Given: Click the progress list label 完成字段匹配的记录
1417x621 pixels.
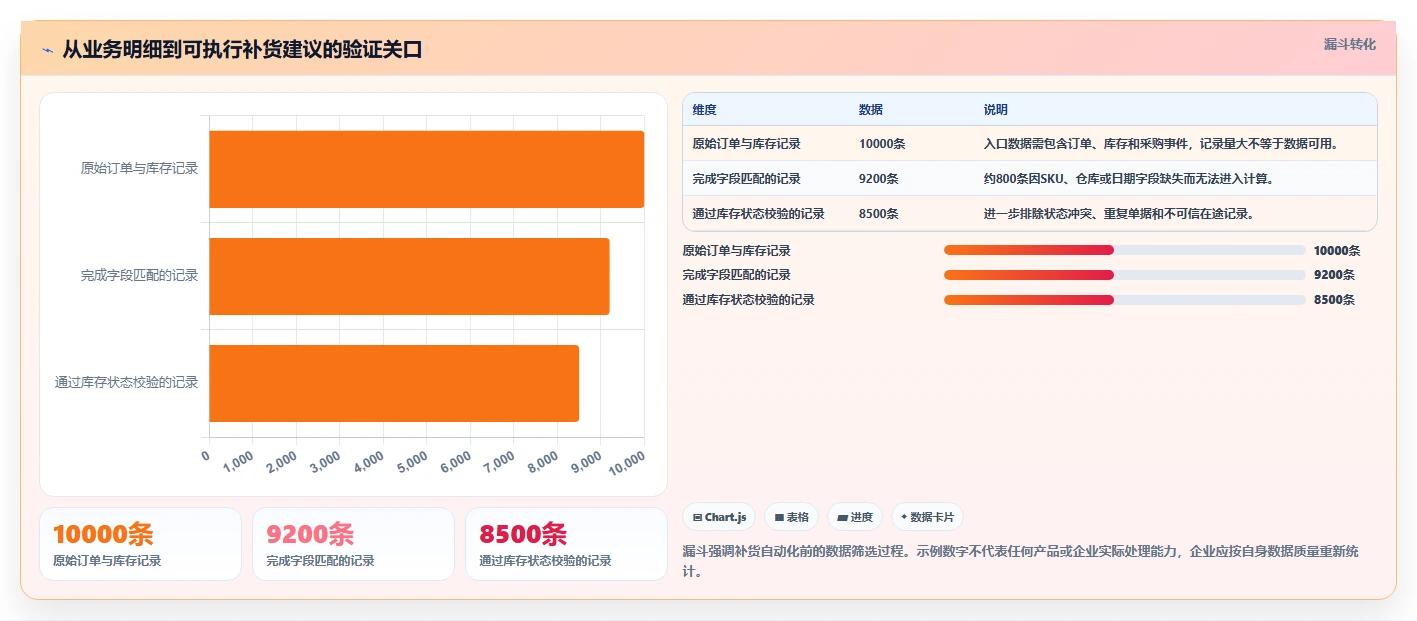Looking at the screenshot, I should coord(736,275).
